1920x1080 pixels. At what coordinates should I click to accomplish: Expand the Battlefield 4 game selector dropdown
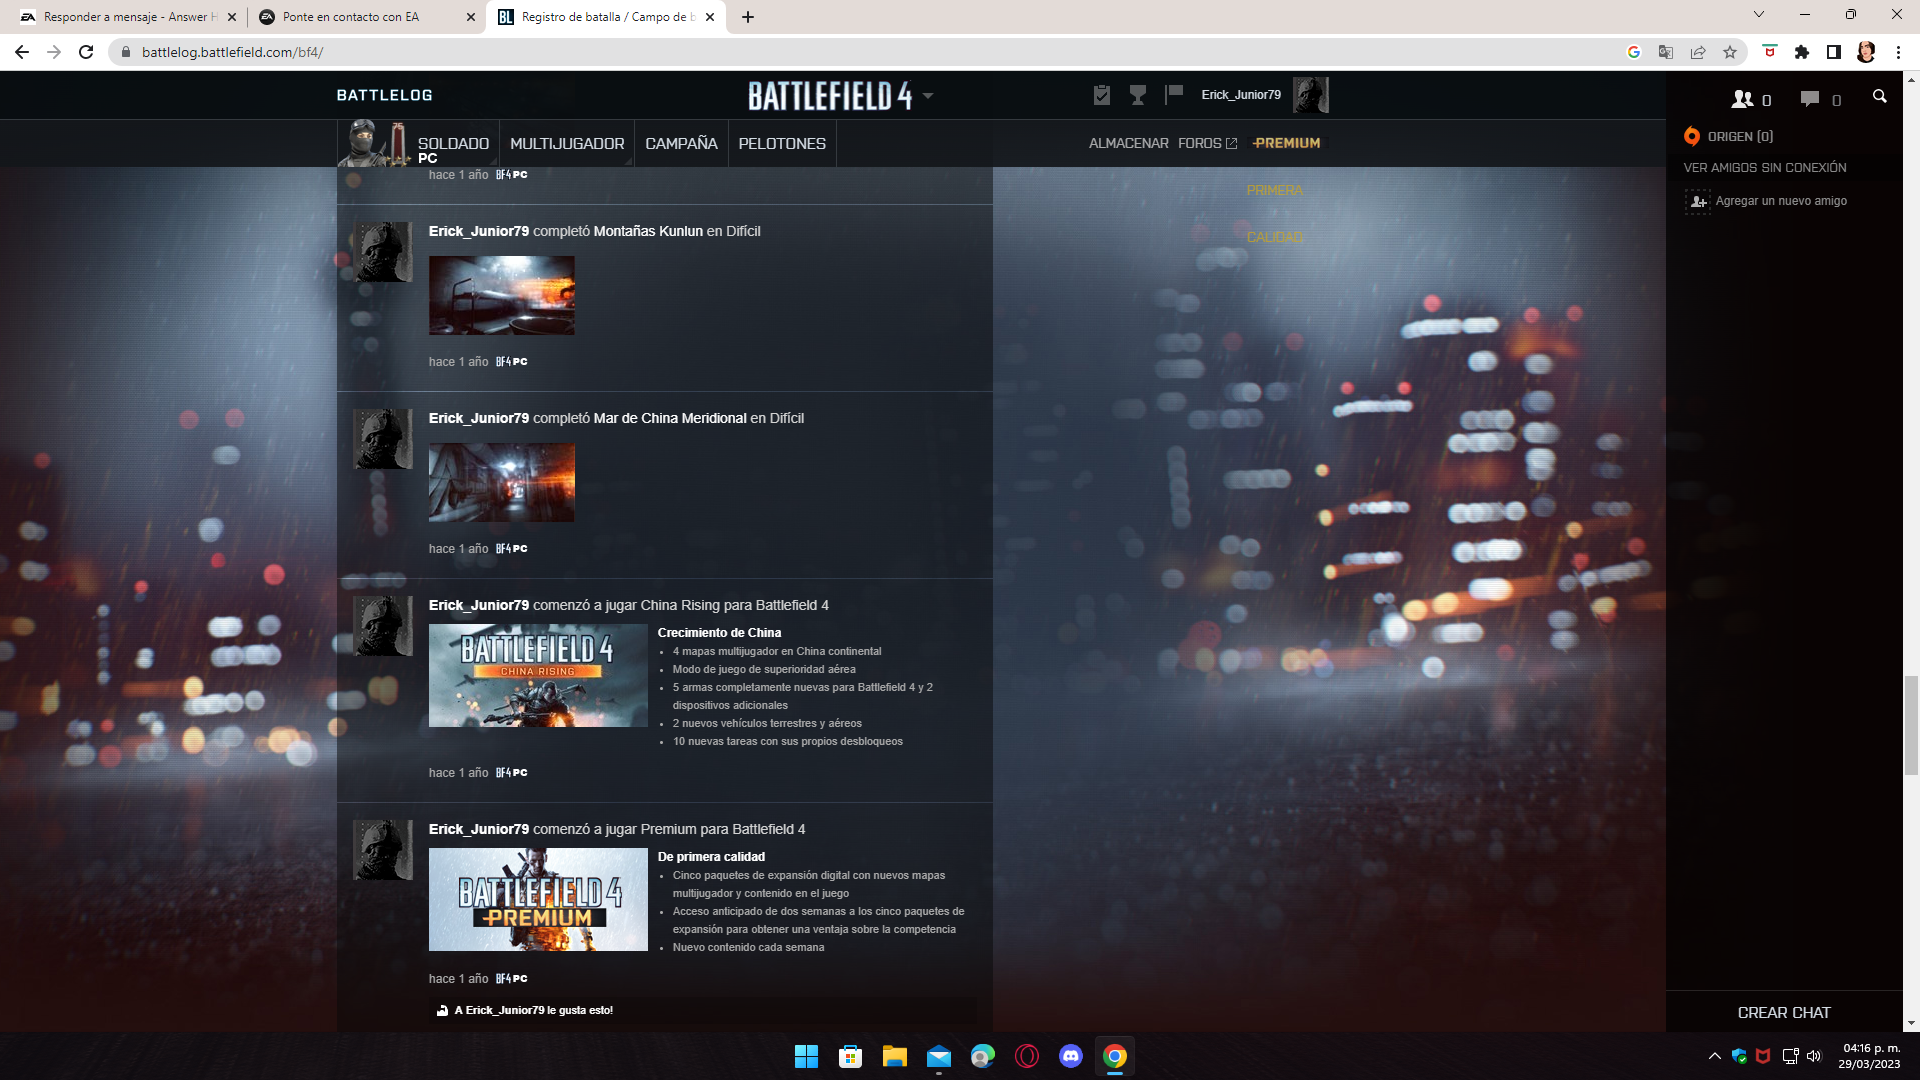pos(928,96)
